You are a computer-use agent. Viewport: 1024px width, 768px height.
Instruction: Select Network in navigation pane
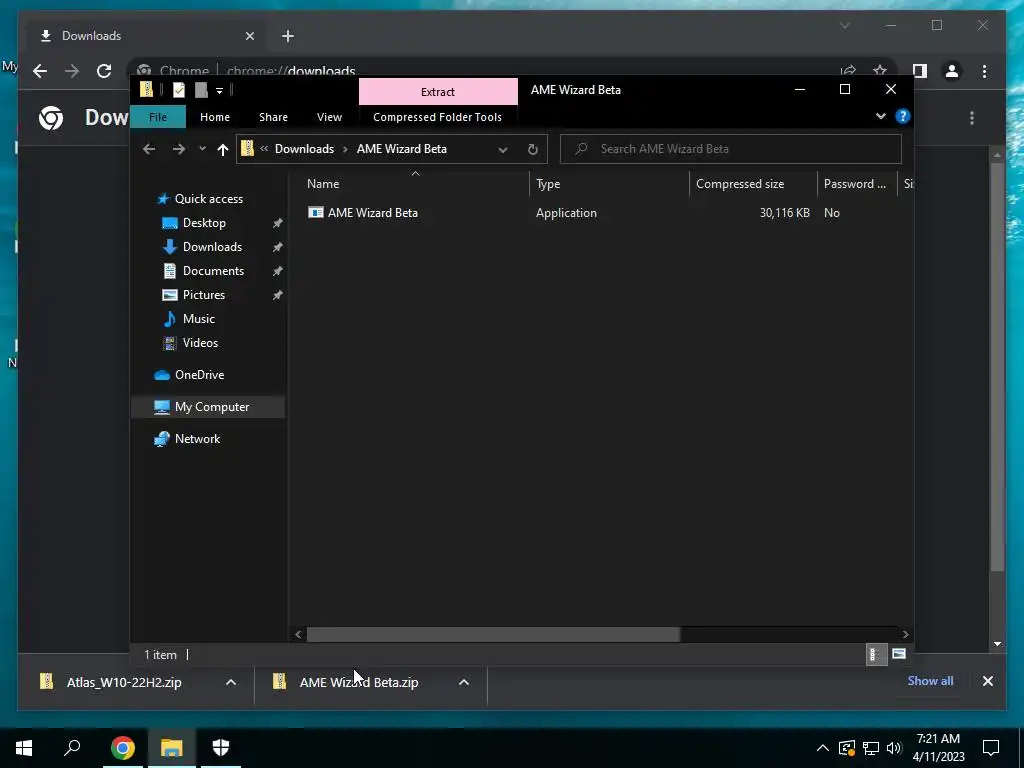click(x=197, y=439)
